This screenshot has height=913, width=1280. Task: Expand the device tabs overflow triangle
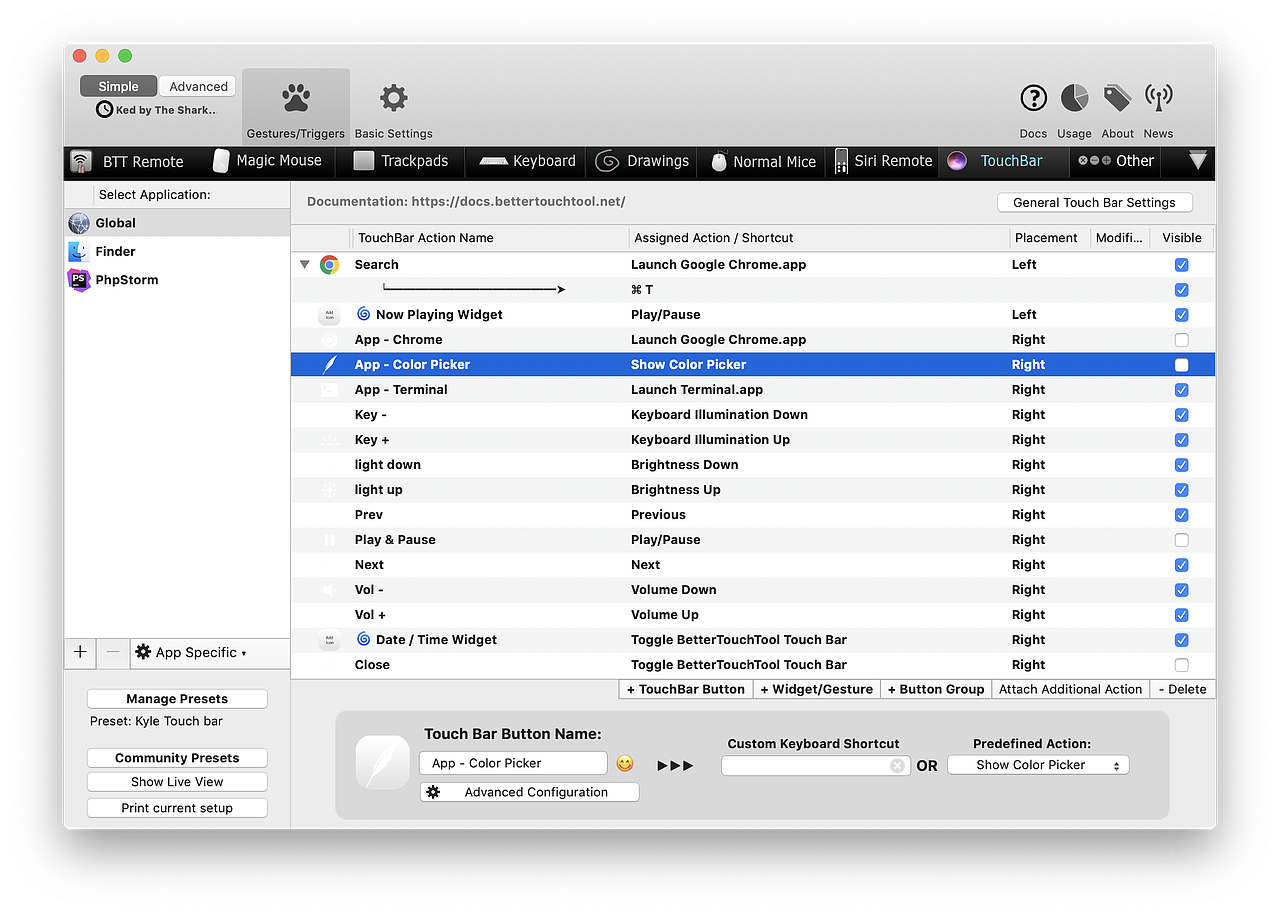(1198, 160)
